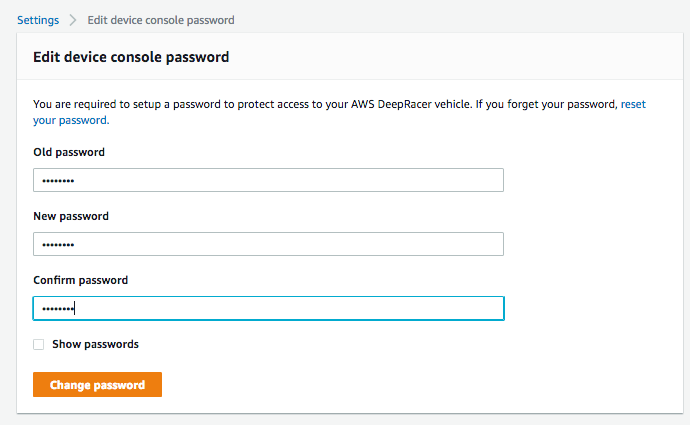Focus the Old password input field
Image resolution: width=690 pixels, height=425 pixels.
(268, 180)
